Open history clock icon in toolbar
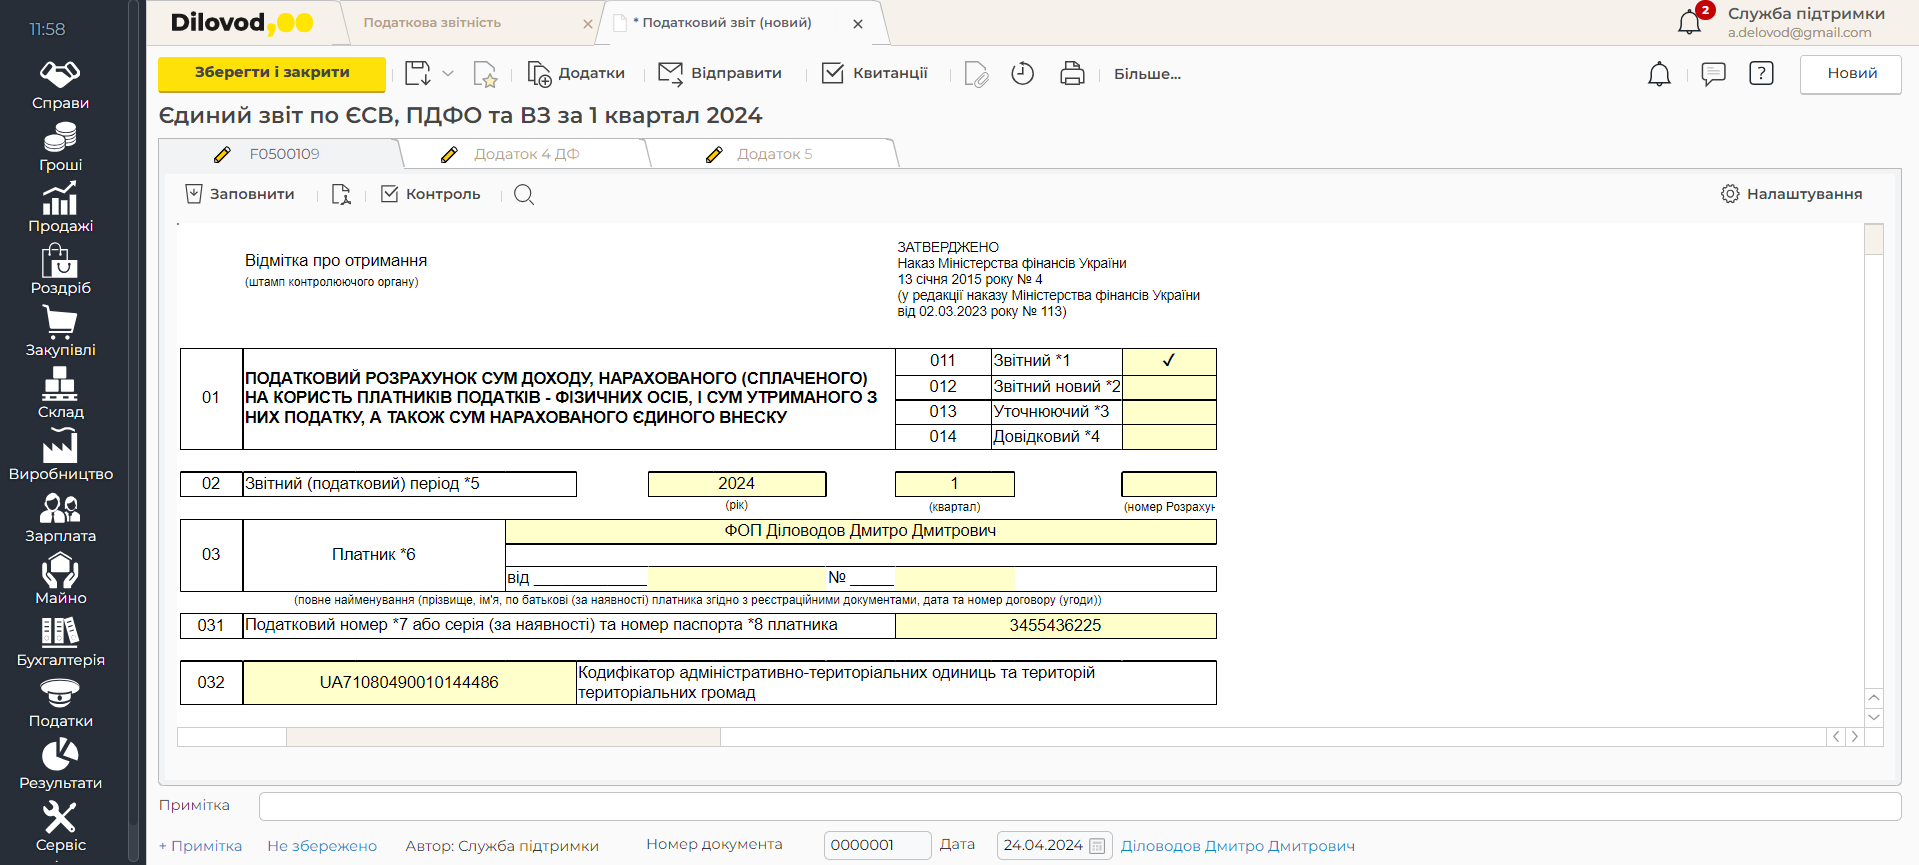Image resolution: width=1919 pixels, height=865 pixels. (x=1022, y=74)
